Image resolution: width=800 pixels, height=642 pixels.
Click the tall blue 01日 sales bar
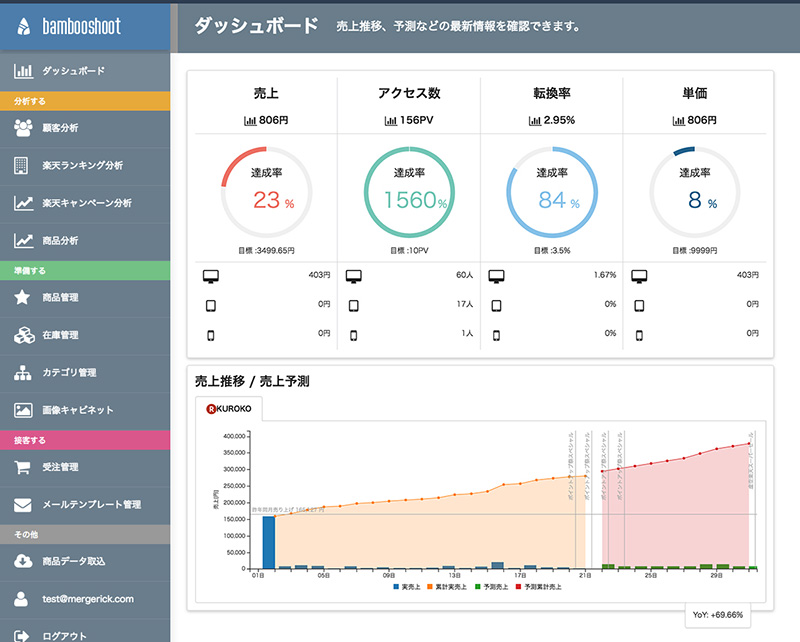[268, 542]
